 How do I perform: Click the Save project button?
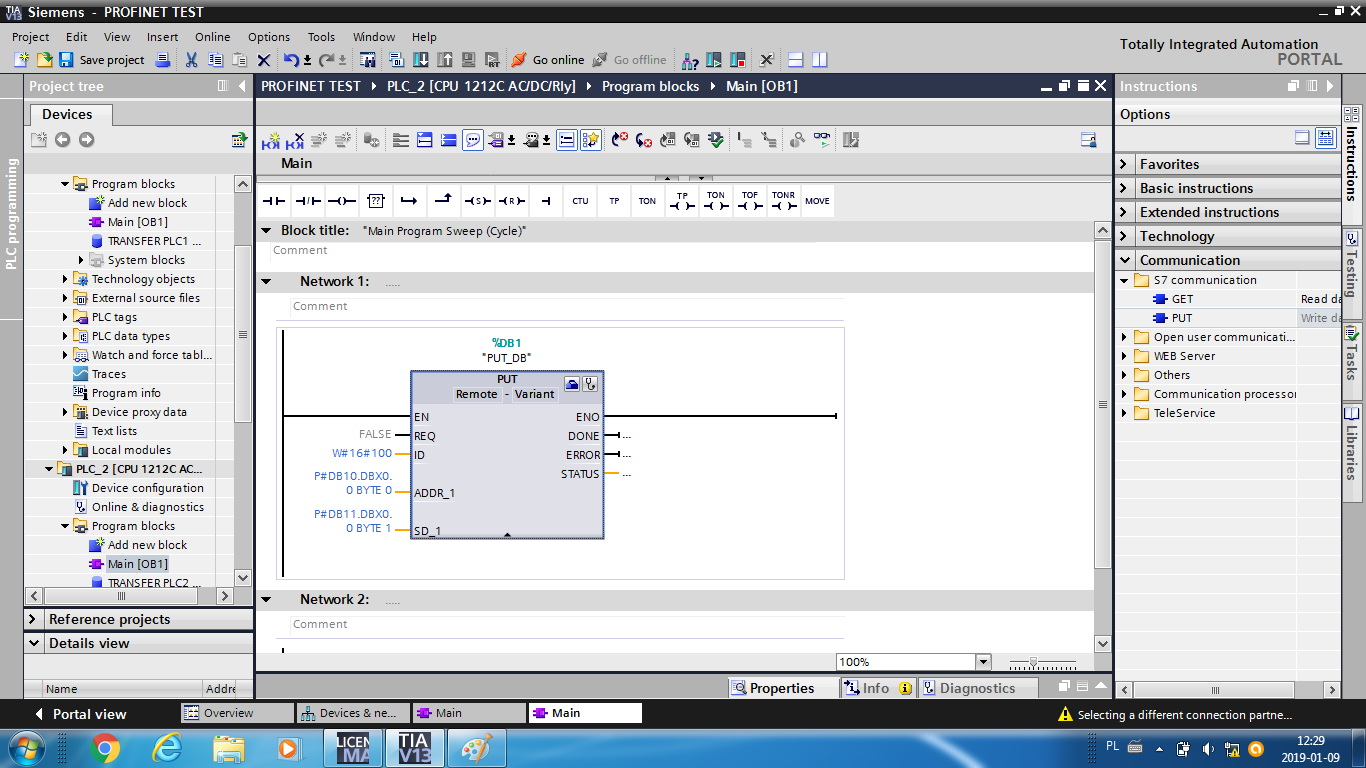(102, 60)
